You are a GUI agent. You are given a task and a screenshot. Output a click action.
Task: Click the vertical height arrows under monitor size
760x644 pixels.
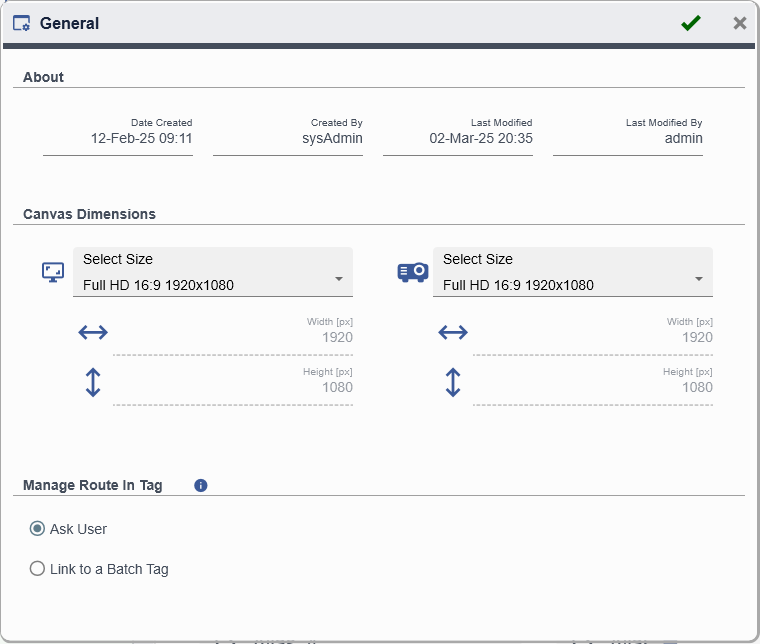click(93, 382)
